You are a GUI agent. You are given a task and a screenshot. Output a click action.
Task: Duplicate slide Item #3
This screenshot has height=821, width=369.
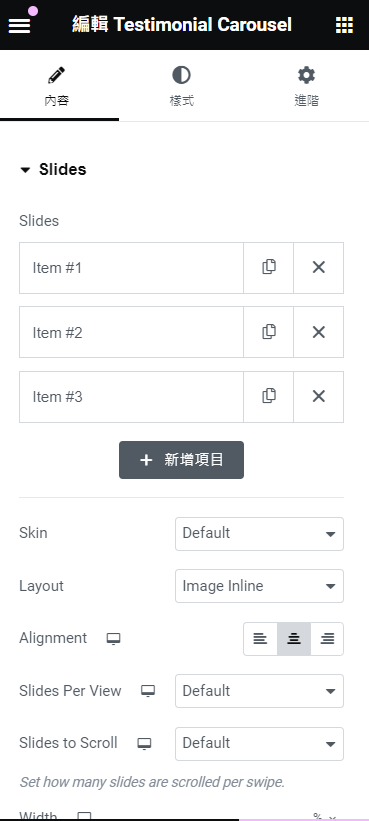269,396
